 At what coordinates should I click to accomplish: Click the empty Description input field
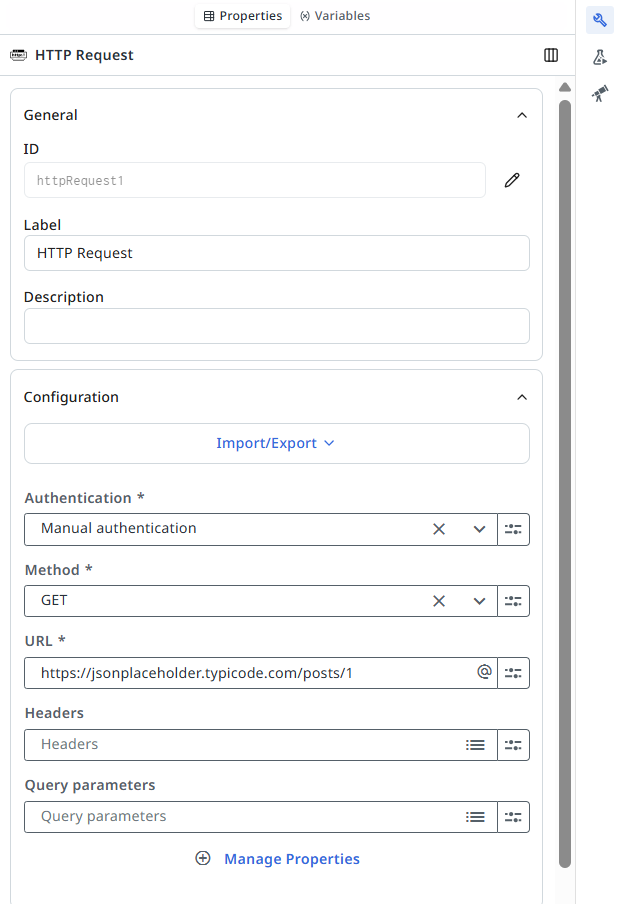click(x=277, y=326)
